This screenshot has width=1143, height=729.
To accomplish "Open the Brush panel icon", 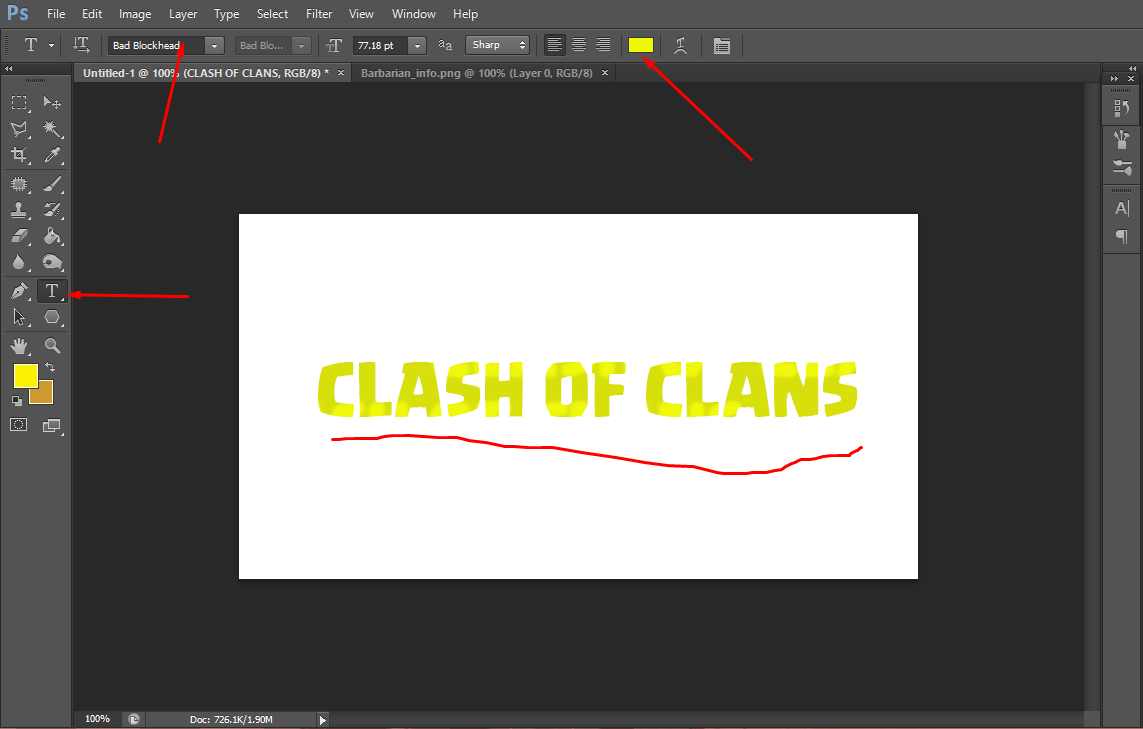I will pyautogui.click(x=1121, y=140).
